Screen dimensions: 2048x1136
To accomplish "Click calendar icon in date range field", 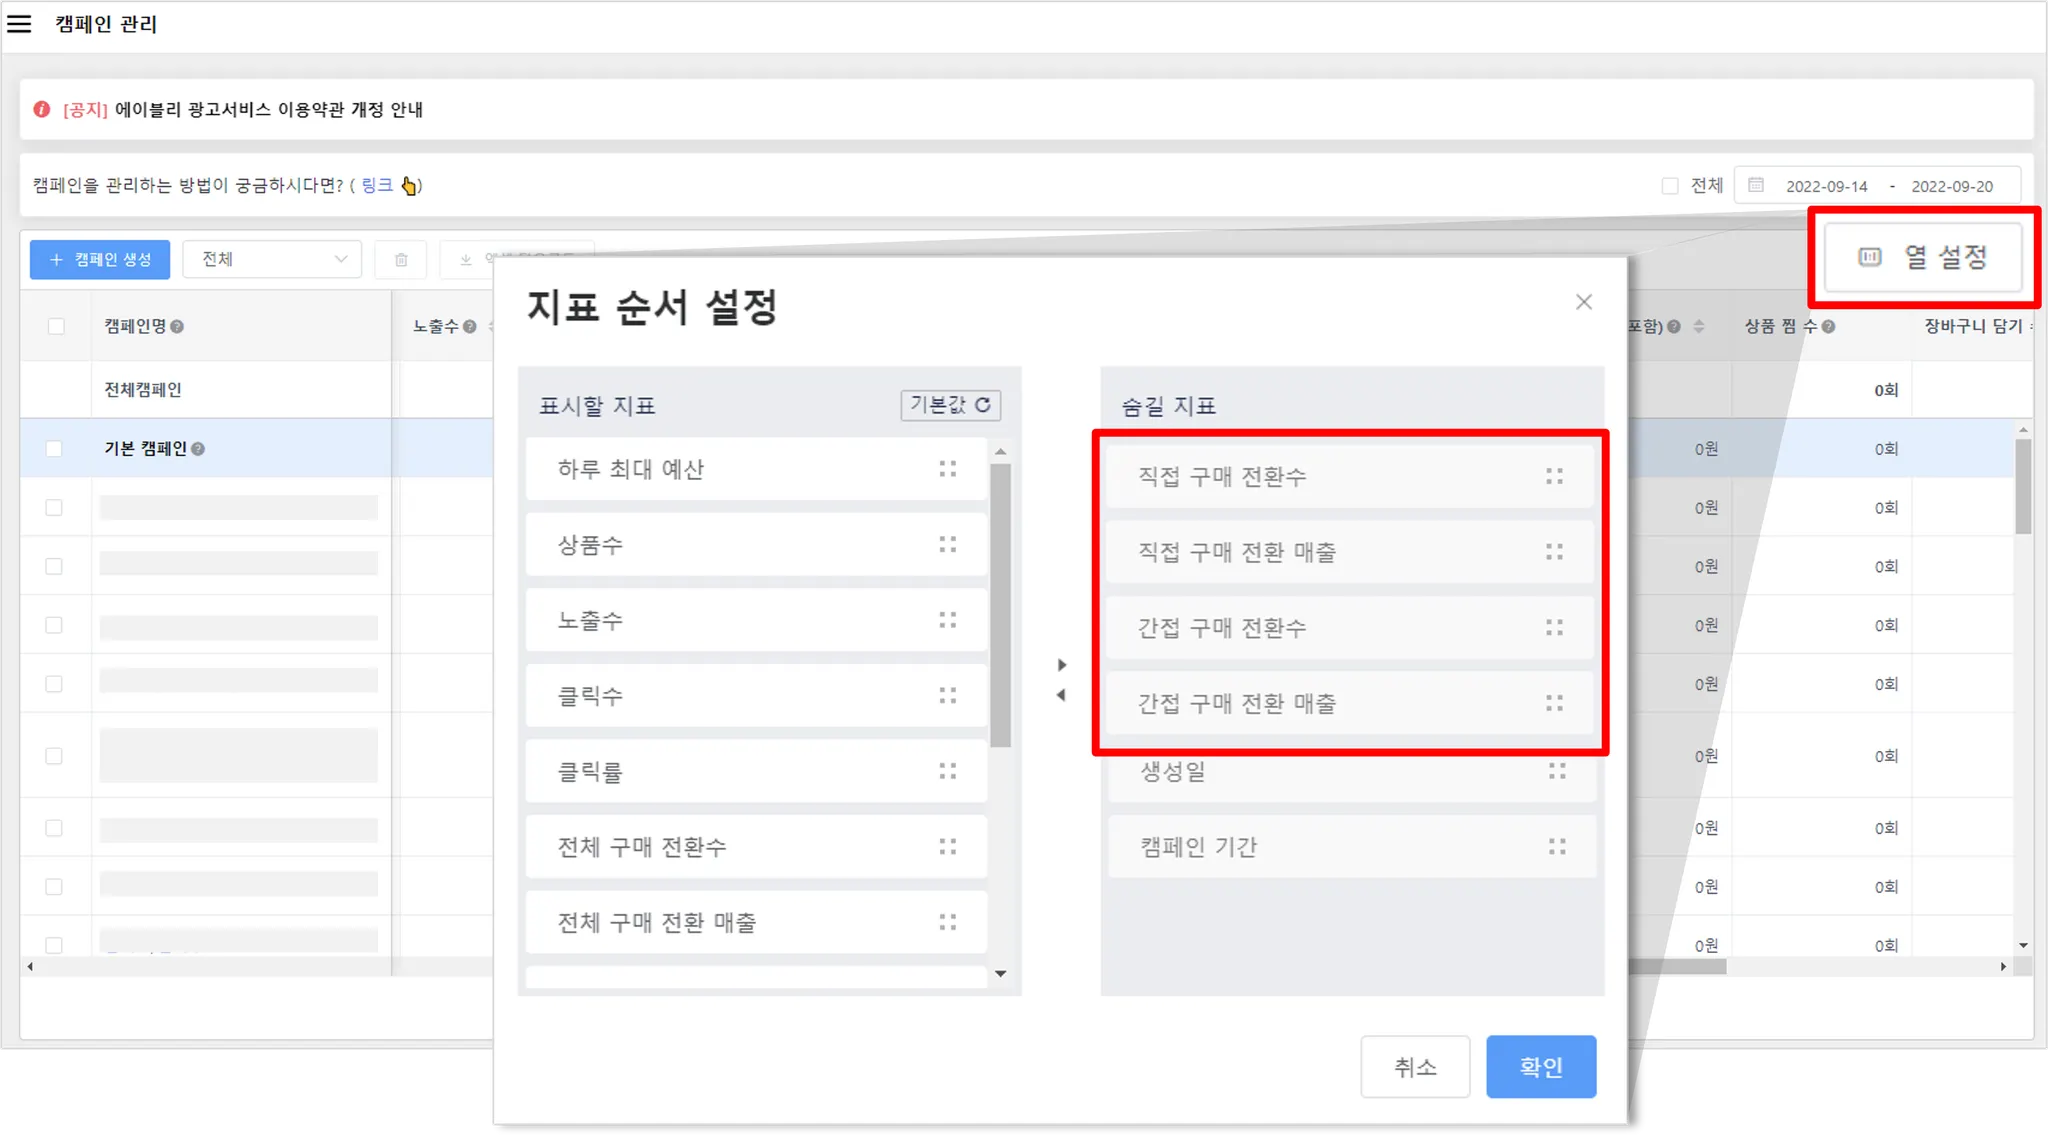I will tap(1756, 186).
